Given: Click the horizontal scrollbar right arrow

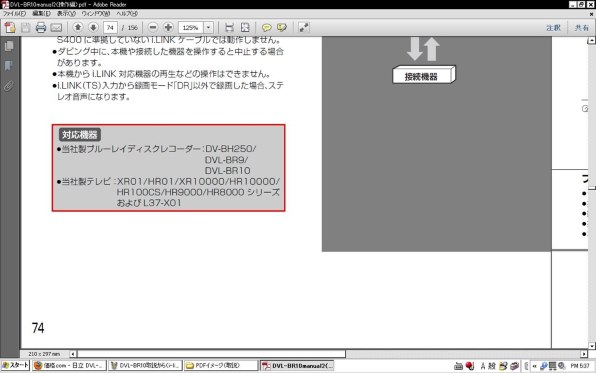Looking at the screenshot, I should point(584,354).
